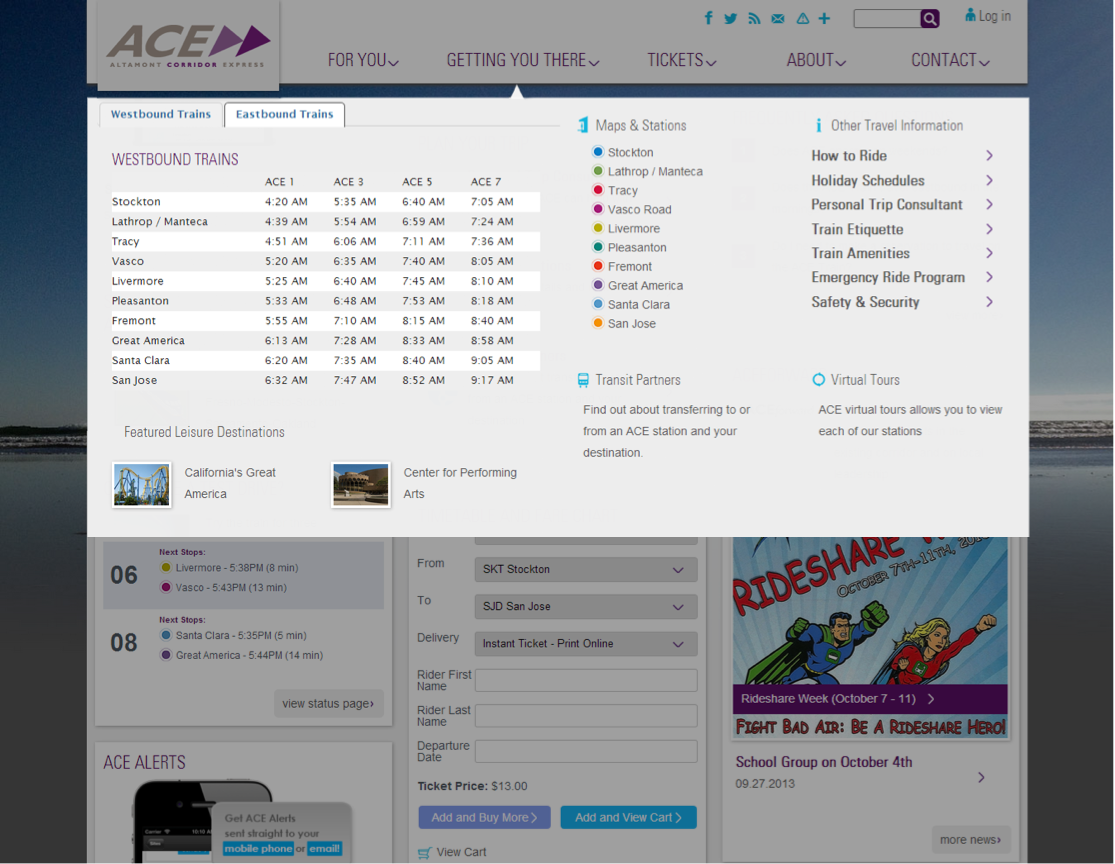The width and height of the screenshot is (1115, 864).
Task: Open the Santa Clara station link
Action: [639, 304]
